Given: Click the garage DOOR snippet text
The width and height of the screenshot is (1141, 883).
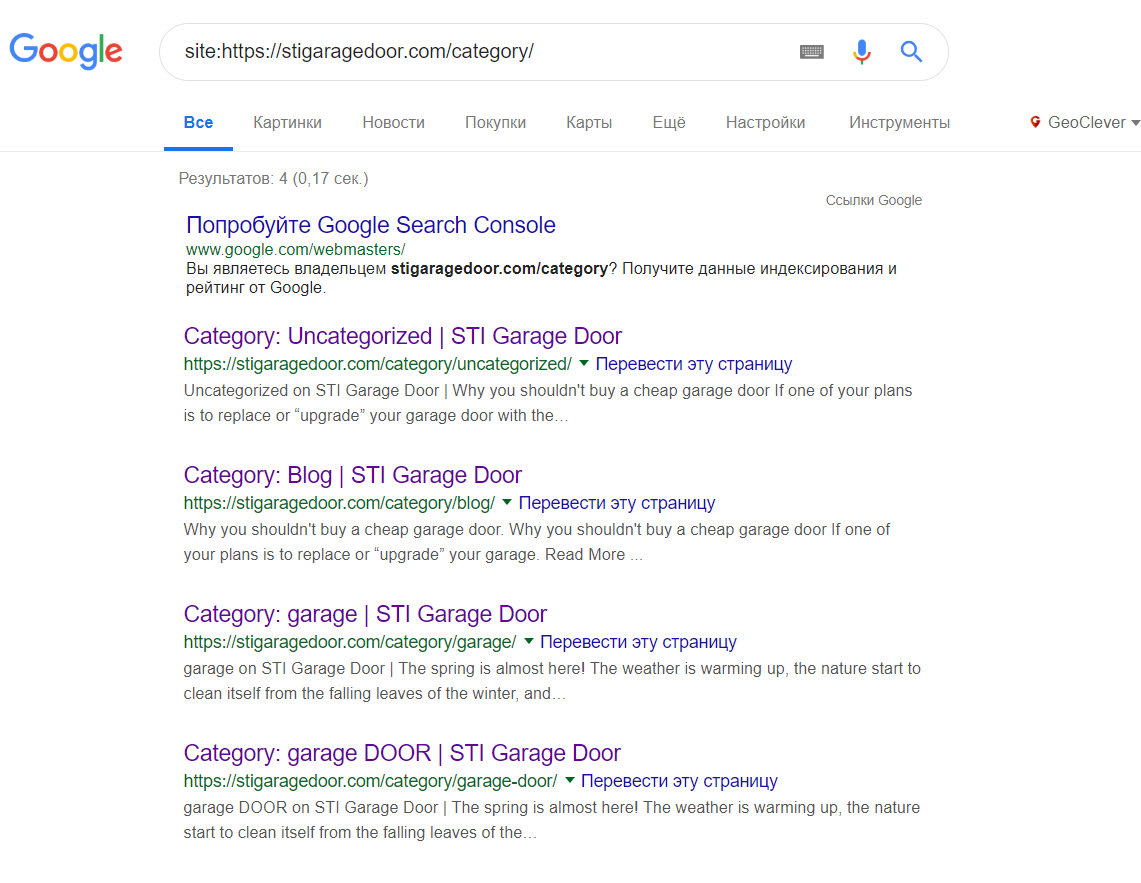Looking at the screenshot, I should click(x=552, y=820).
